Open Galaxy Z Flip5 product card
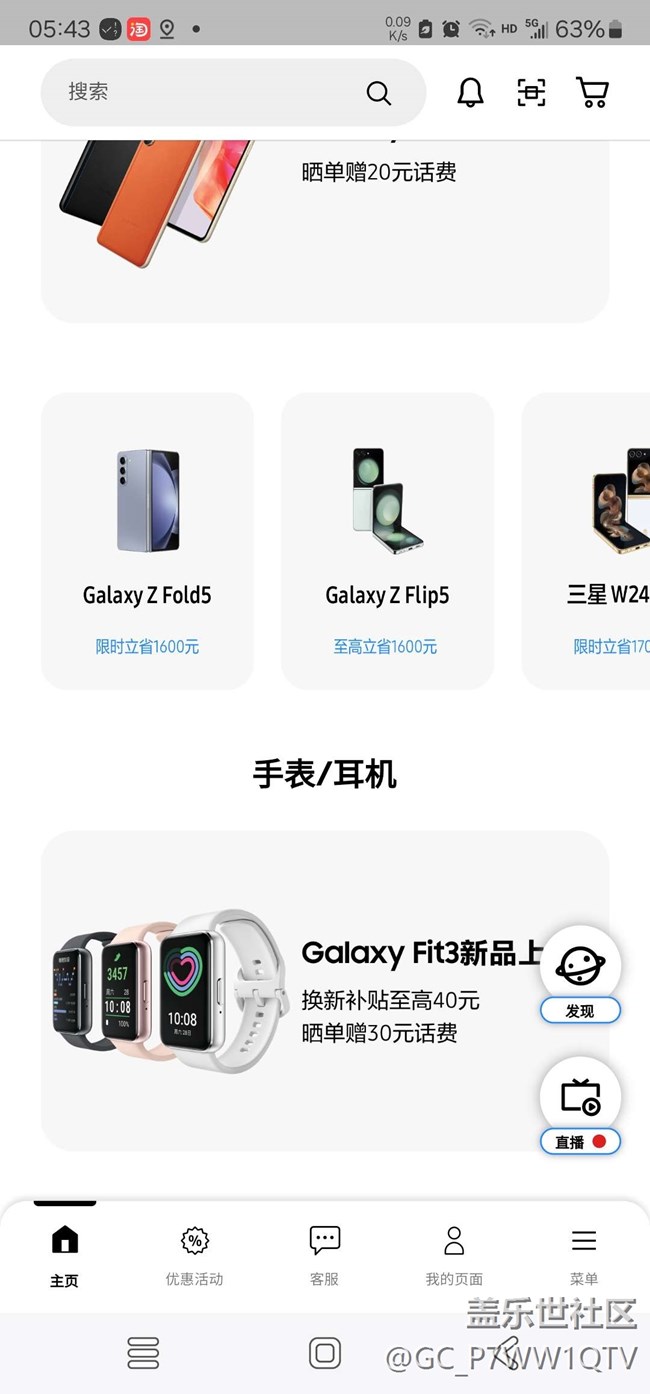The width and height of the screenshot is (650, 1394). point(387,541)
